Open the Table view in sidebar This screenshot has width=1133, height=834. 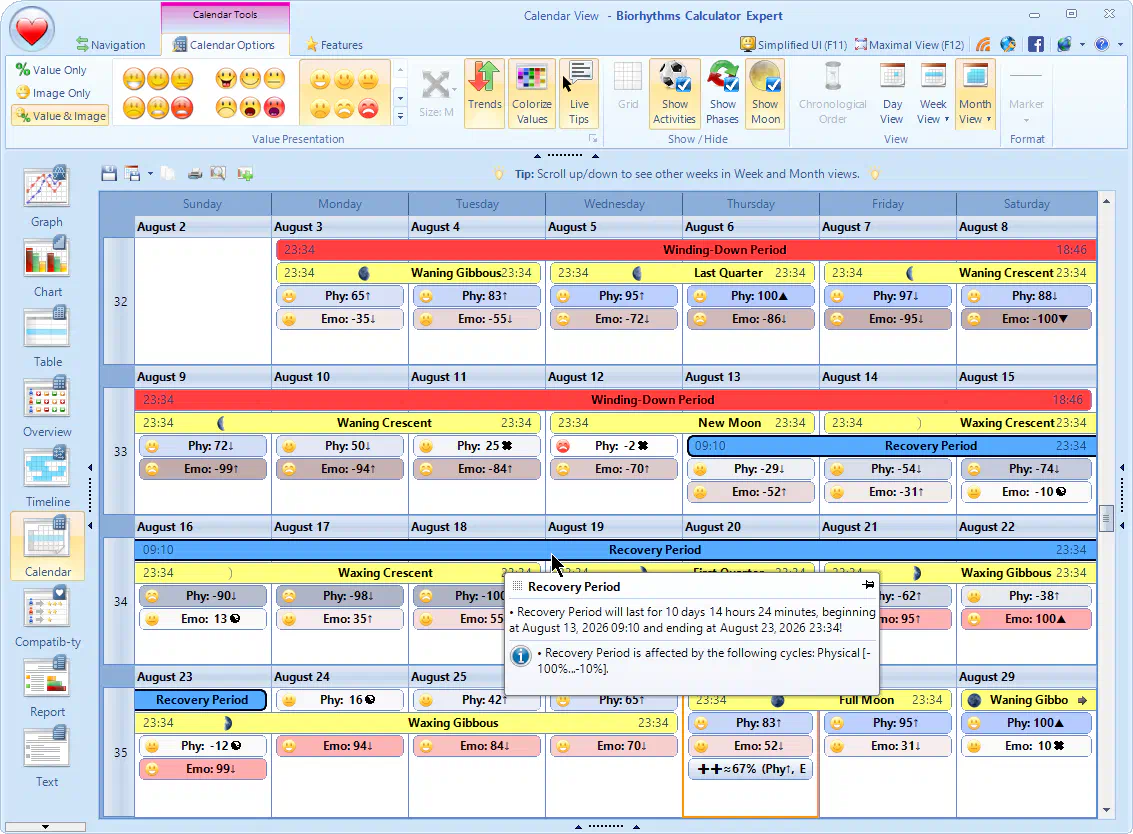pos(47,337)
